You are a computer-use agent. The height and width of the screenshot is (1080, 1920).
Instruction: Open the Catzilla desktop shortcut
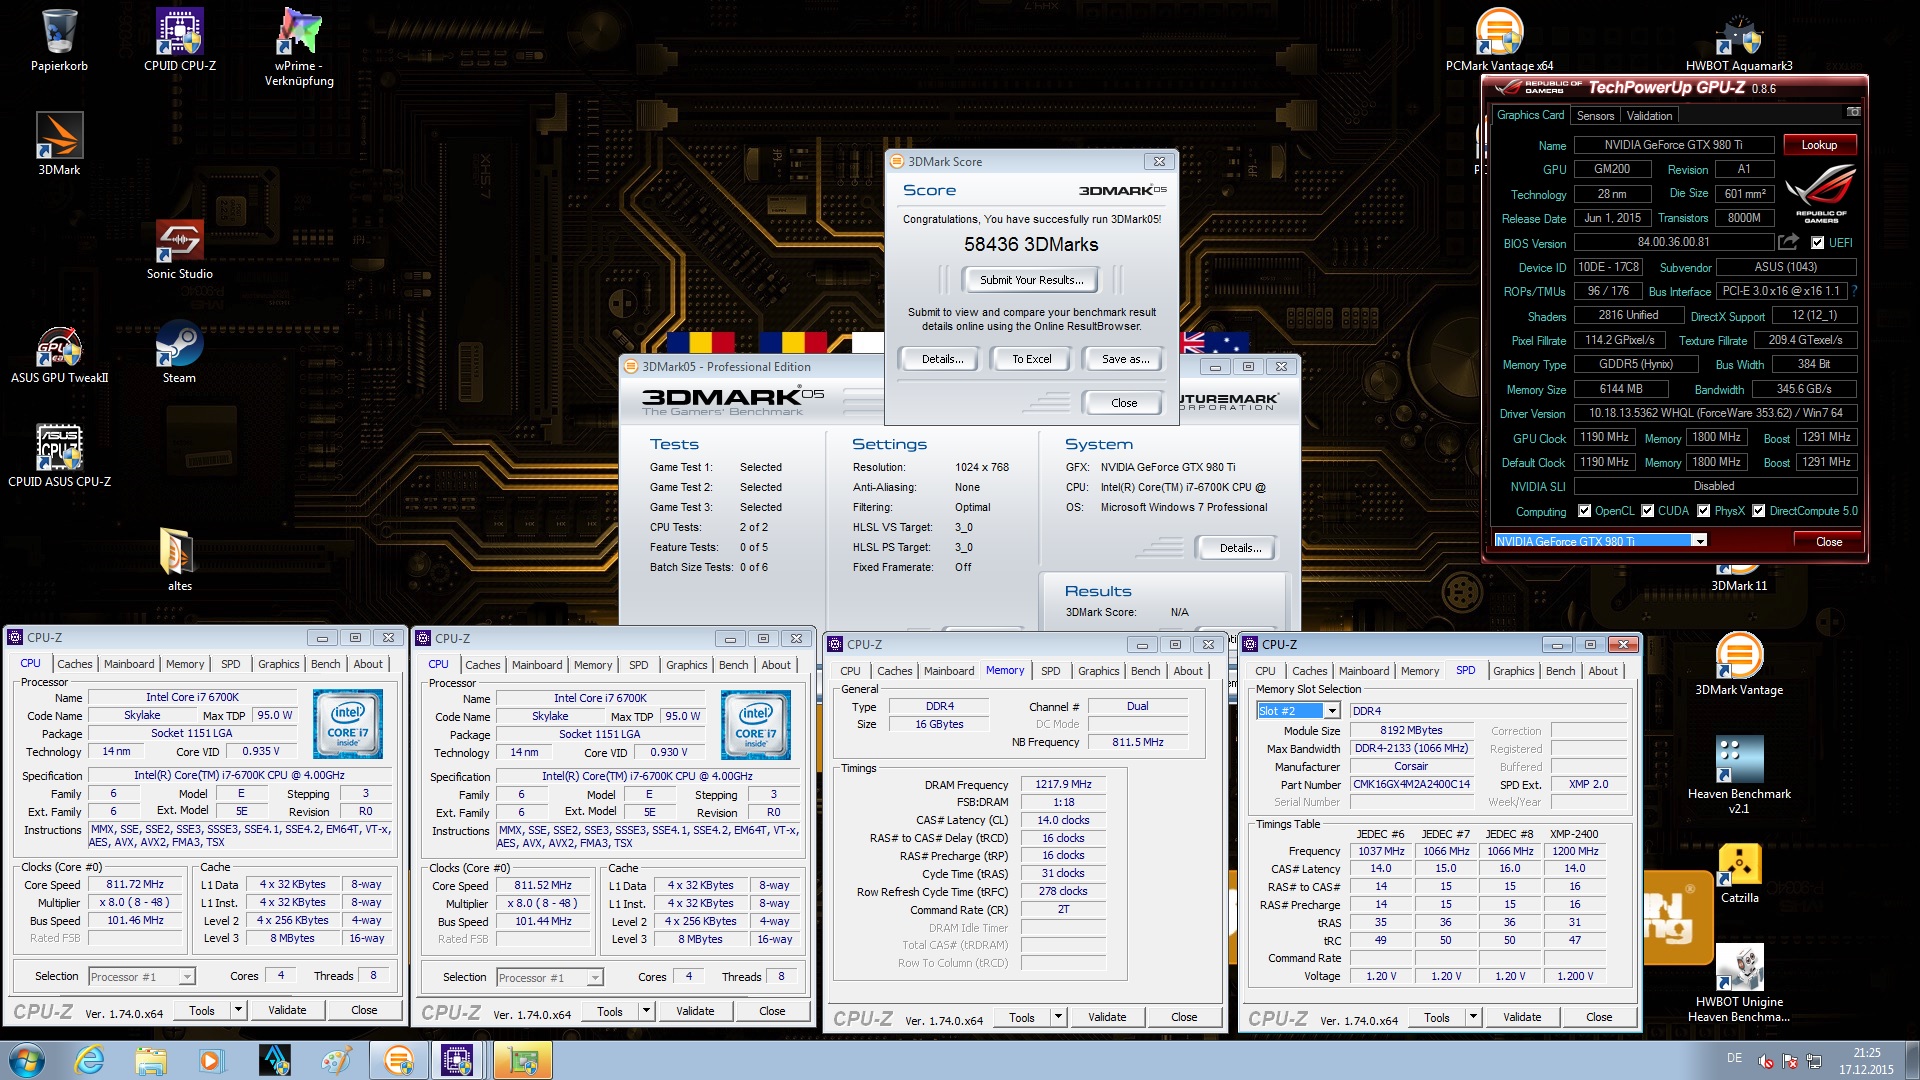coord(1739,871)
